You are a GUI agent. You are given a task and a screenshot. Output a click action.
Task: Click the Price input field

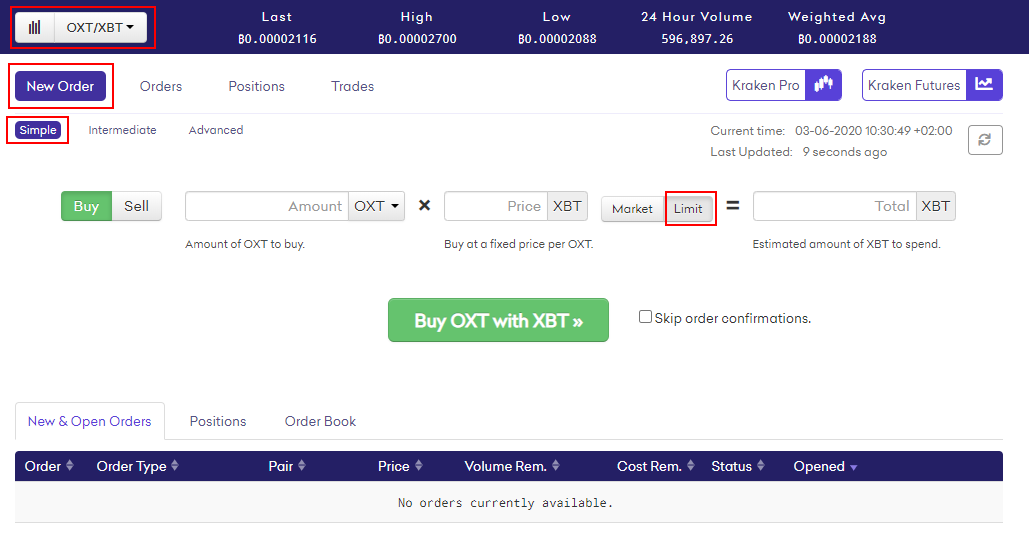(x=496, y=206)
